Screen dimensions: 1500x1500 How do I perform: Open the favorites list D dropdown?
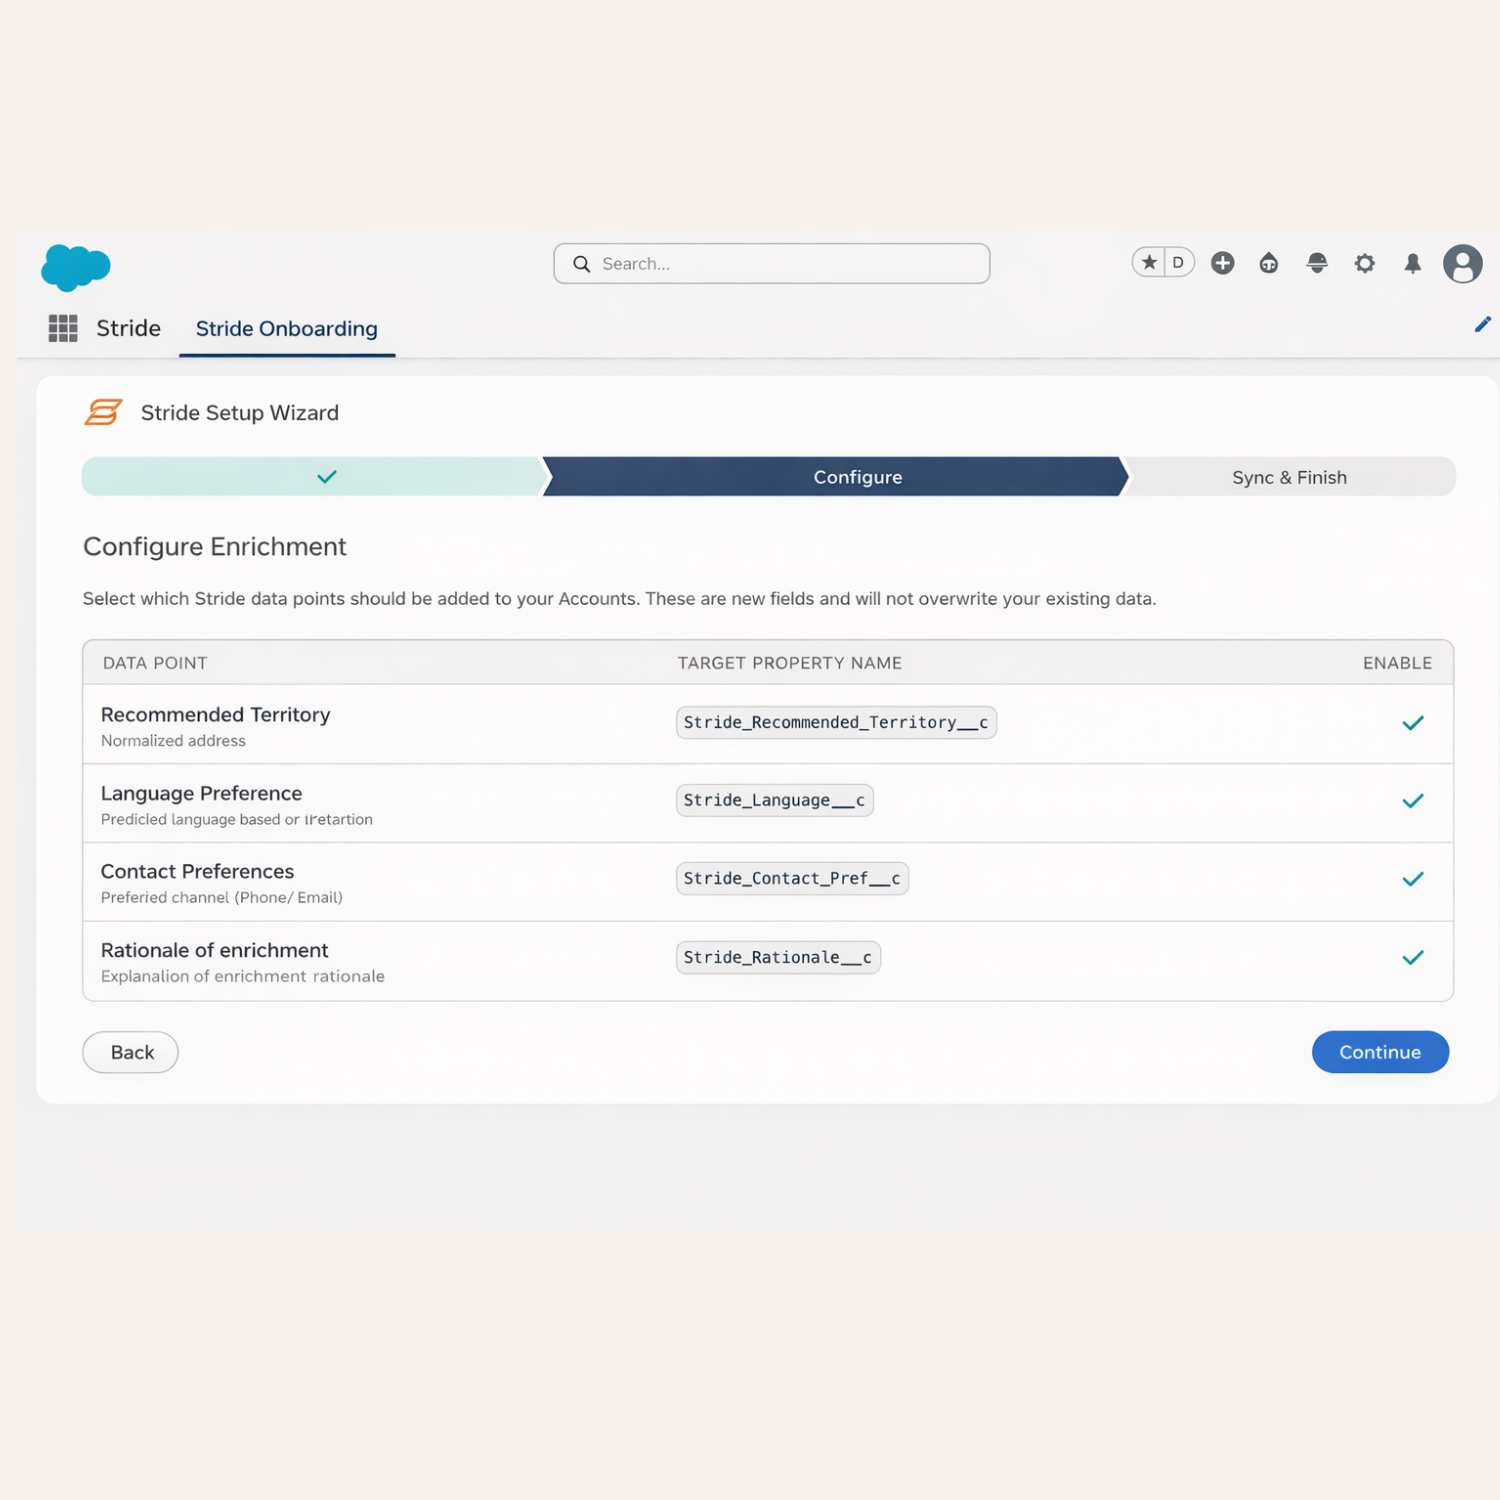1179,263
